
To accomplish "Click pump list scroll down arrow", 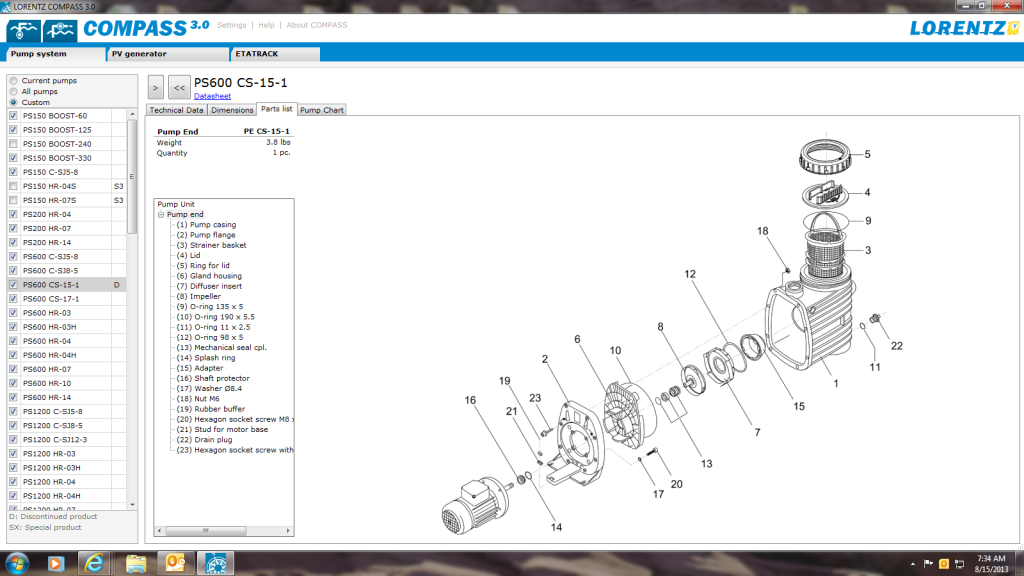I will 133,505.
